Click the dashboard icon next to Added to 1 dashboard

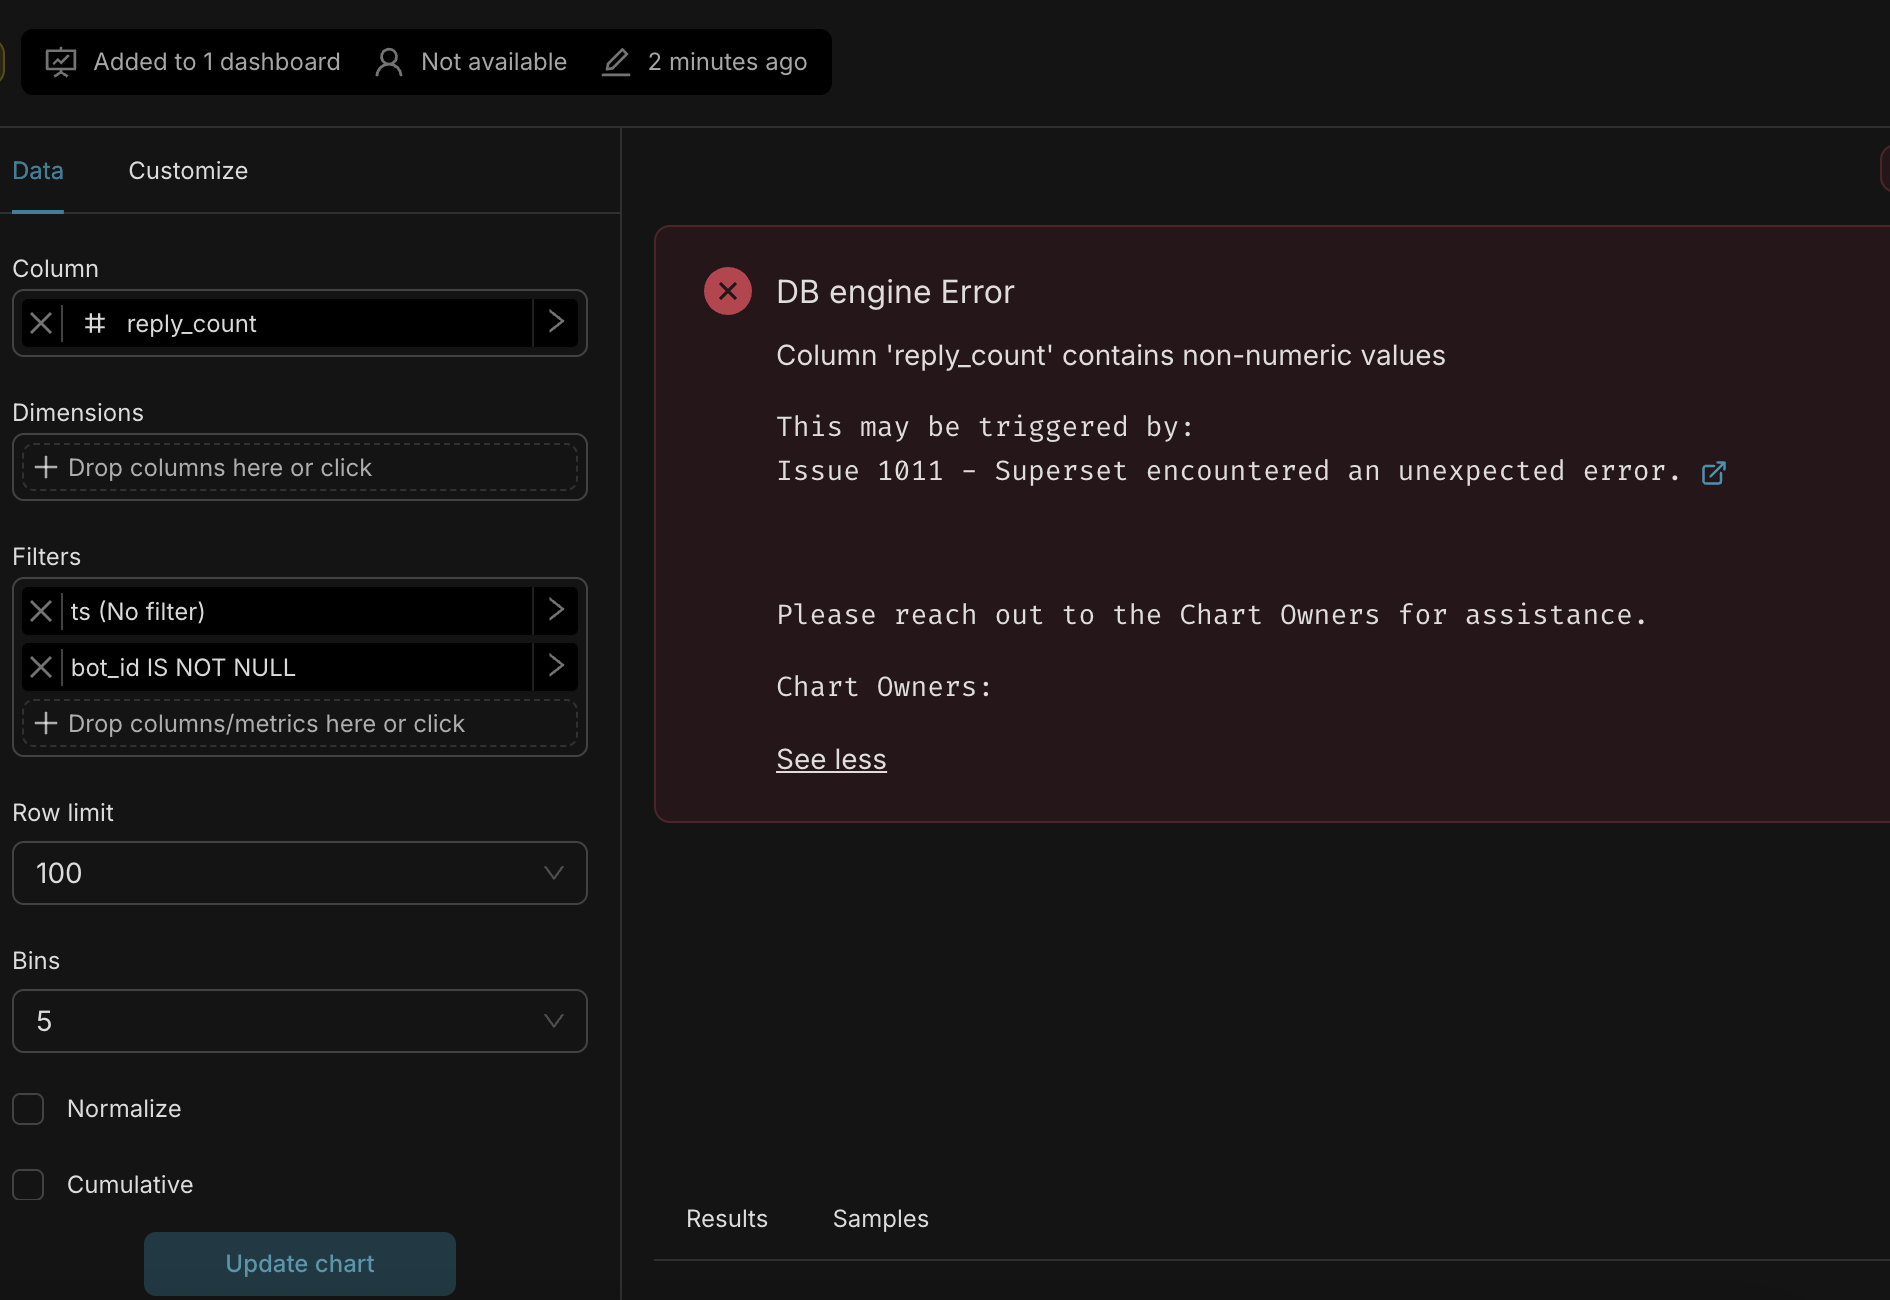61,62
